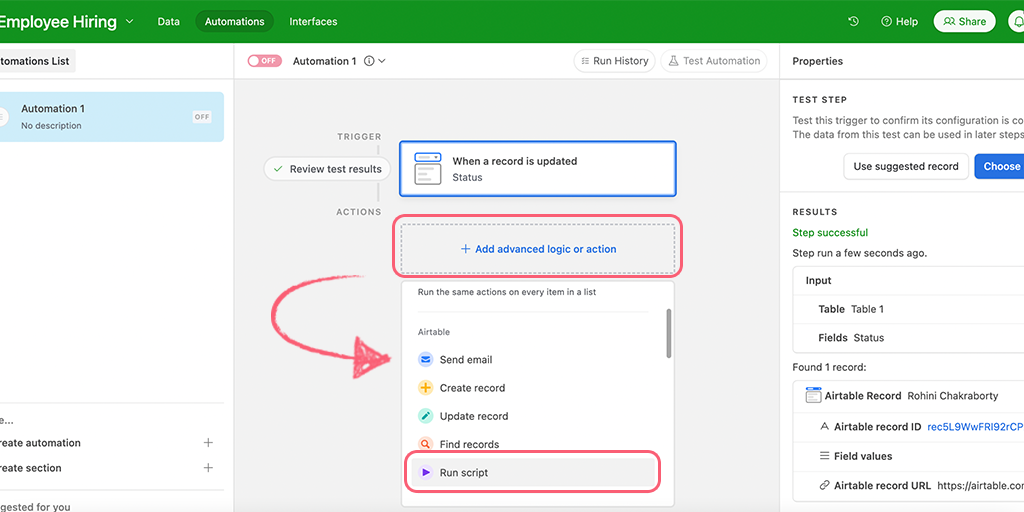Screen dimensions: 1024x512
Task: Click the Airtable Record table icon
Action: 813,395
